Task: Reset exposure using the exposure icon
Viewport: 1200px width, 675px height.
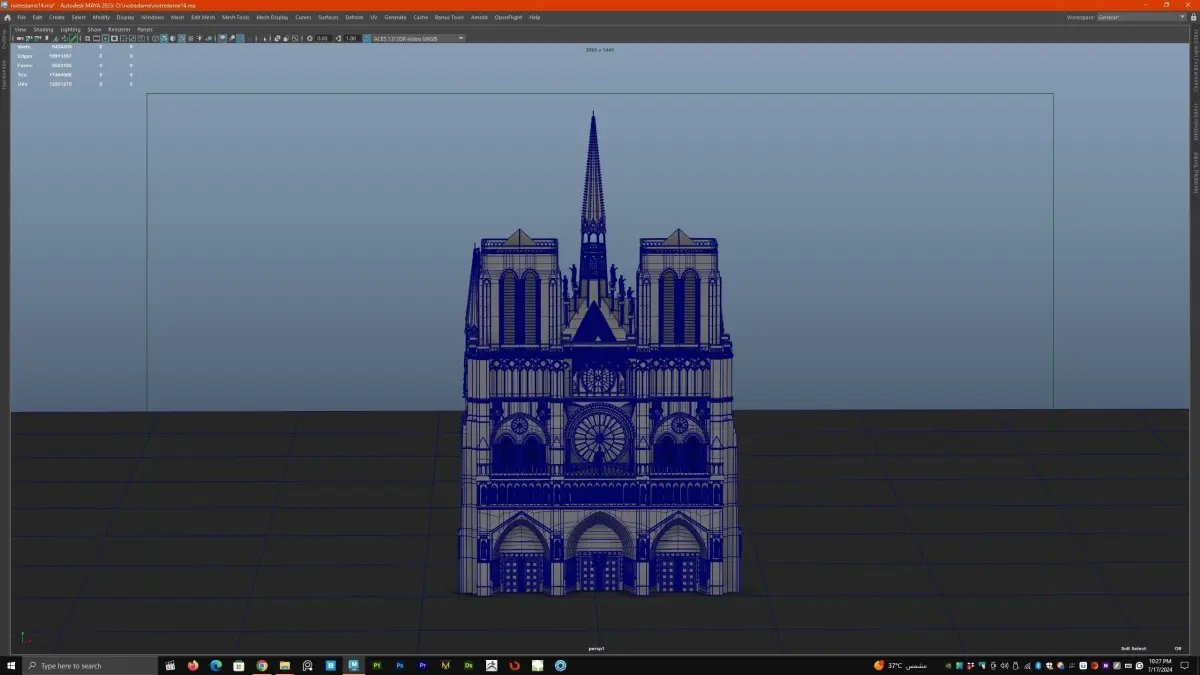Action: [309, 38]
